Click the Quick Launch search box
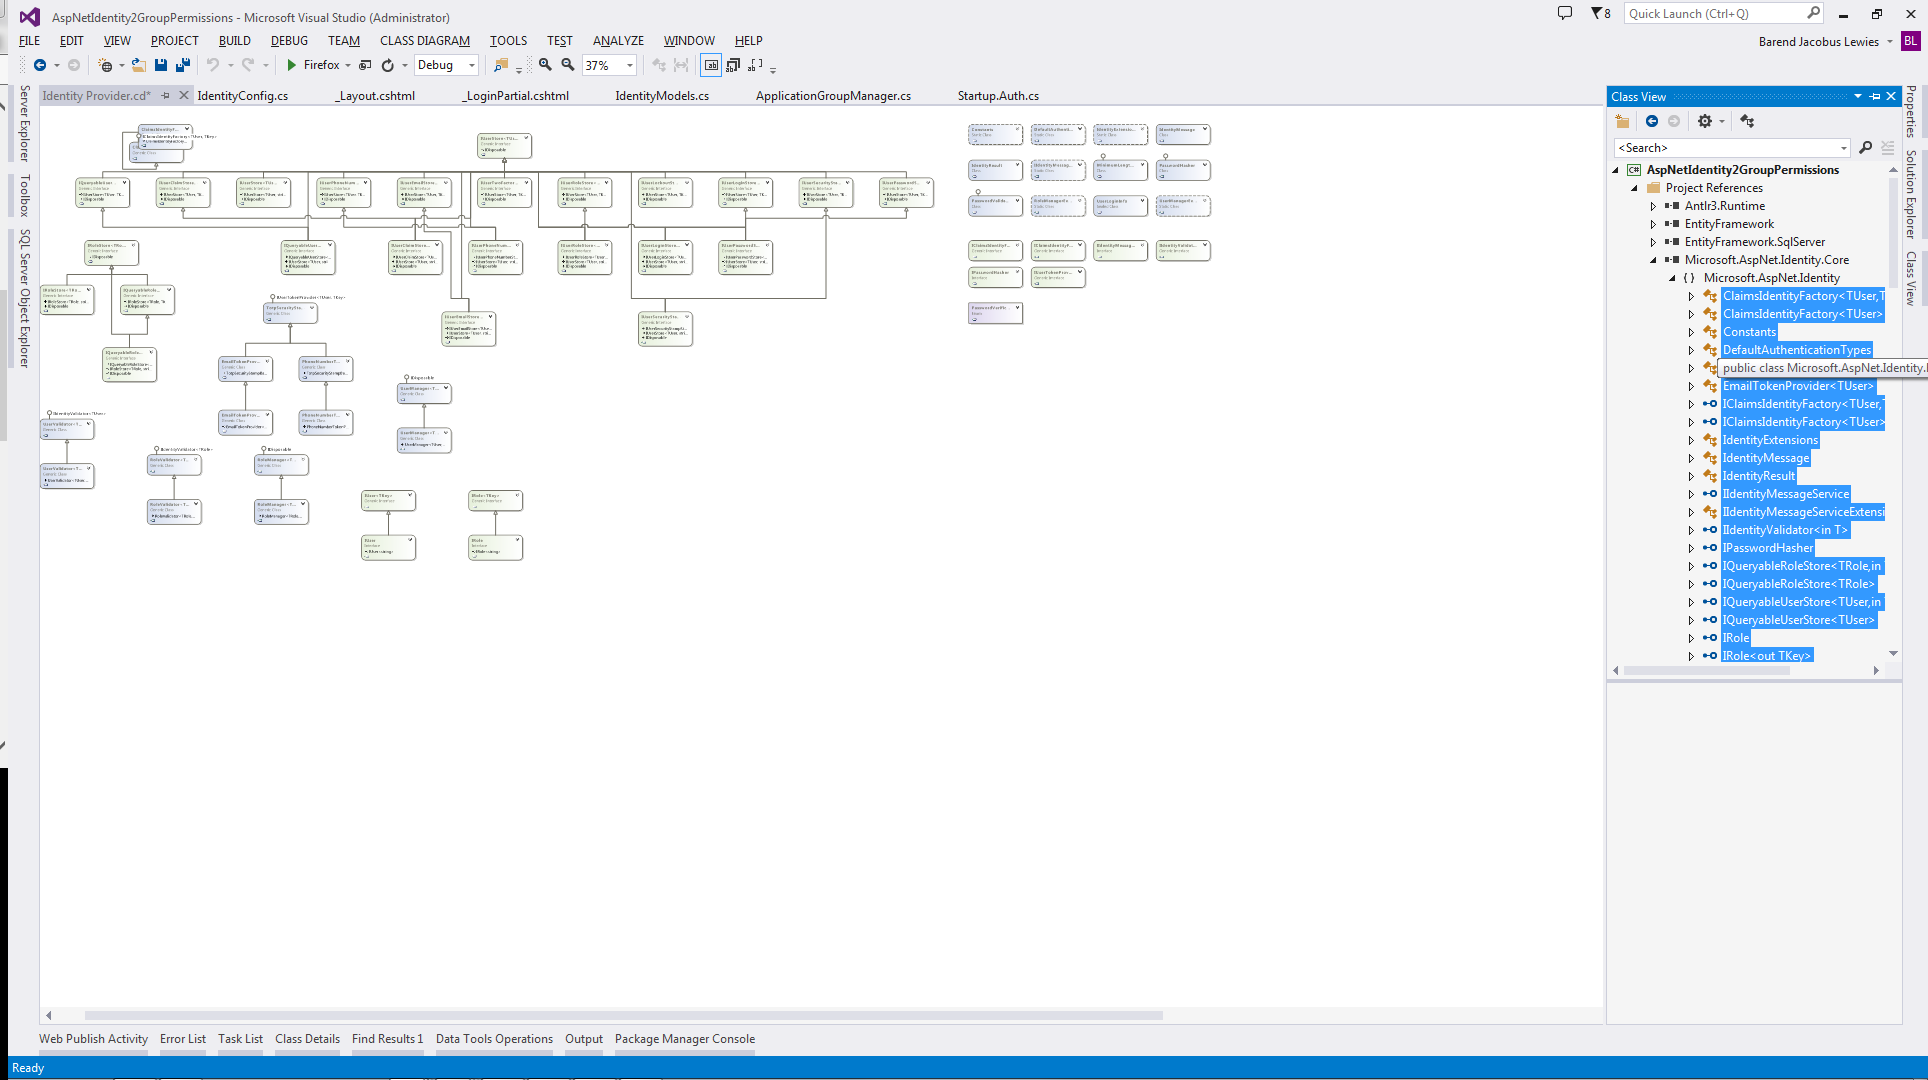1928x1080 pixels. 1723,13
